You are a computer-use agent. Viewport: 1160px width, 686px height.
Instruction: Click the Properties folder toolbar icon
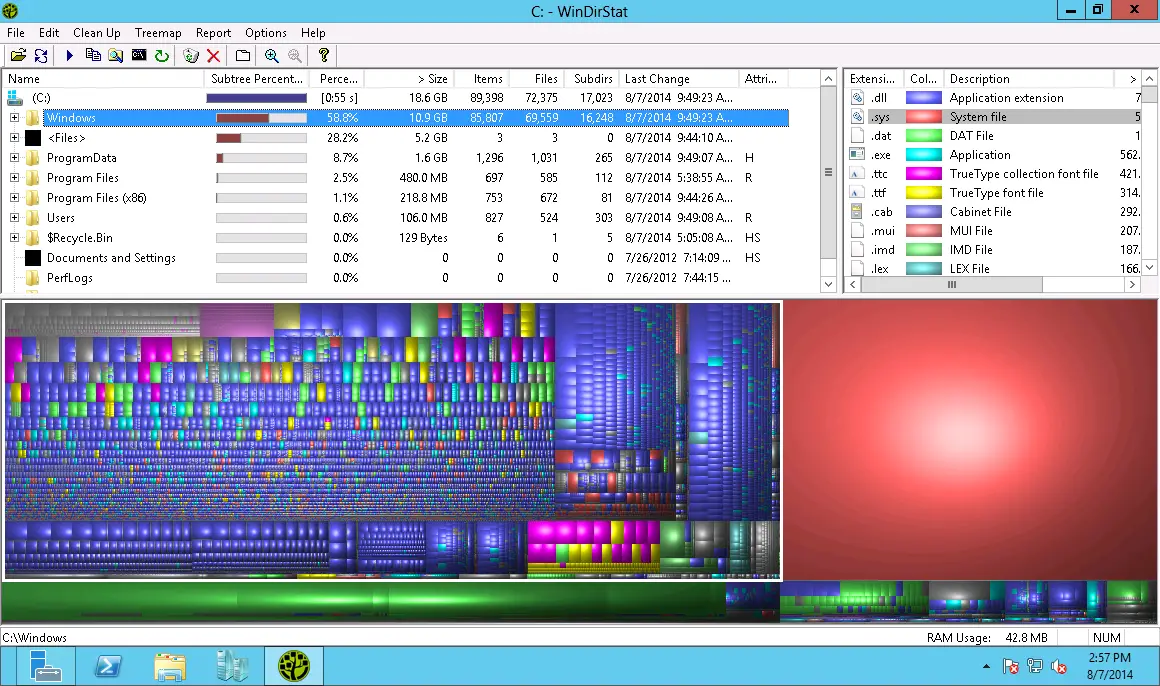(x=243, y=56)
